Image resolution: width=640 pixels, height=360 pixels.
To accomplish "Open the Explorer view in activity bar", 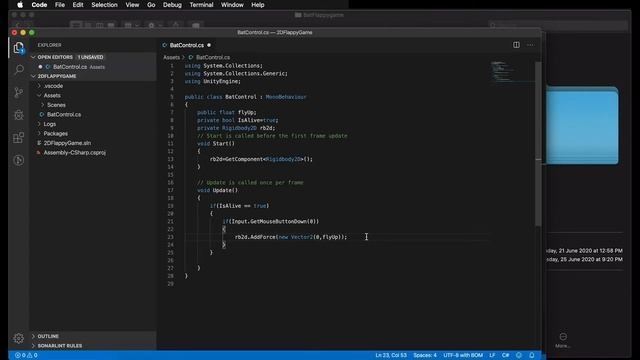I will 19,48.
